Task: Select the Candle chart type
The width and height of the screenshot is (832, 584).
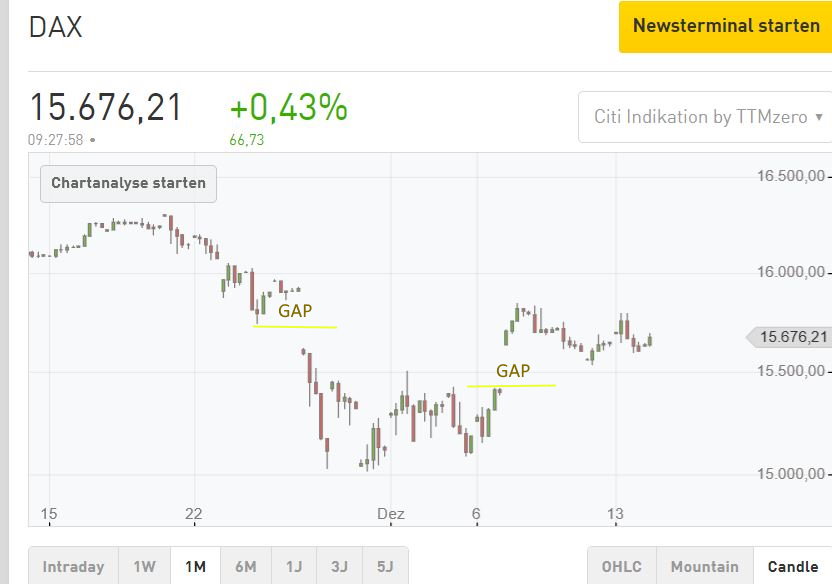Action: [x=793, y=567]
